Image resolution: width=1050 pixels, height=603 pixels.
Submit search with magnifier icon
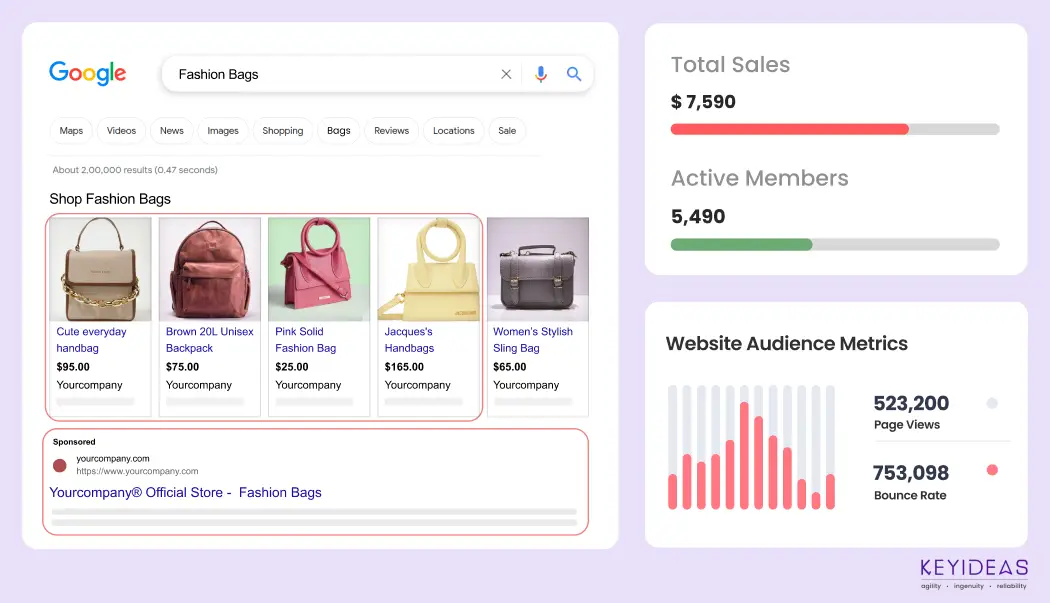tap(574, 74)
